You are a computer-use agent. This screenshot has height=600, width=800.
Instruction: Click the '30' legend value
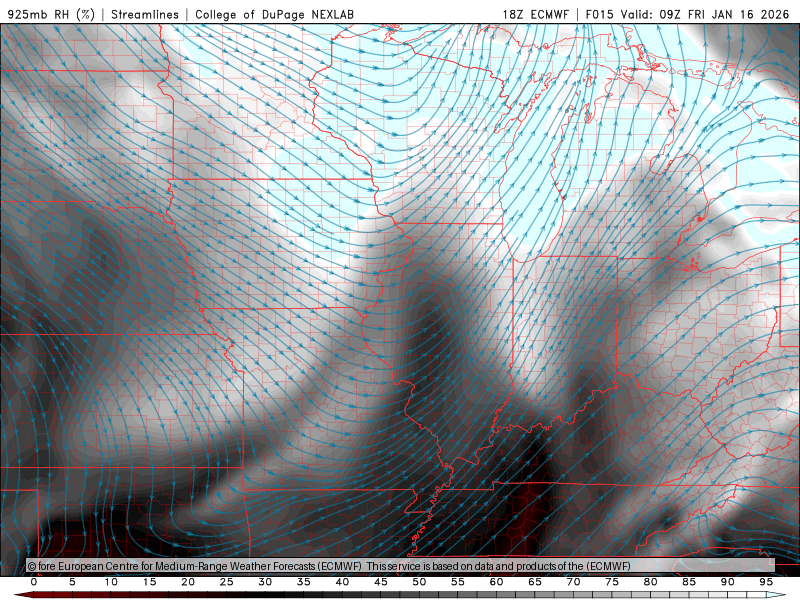click(x=265, y=582)
